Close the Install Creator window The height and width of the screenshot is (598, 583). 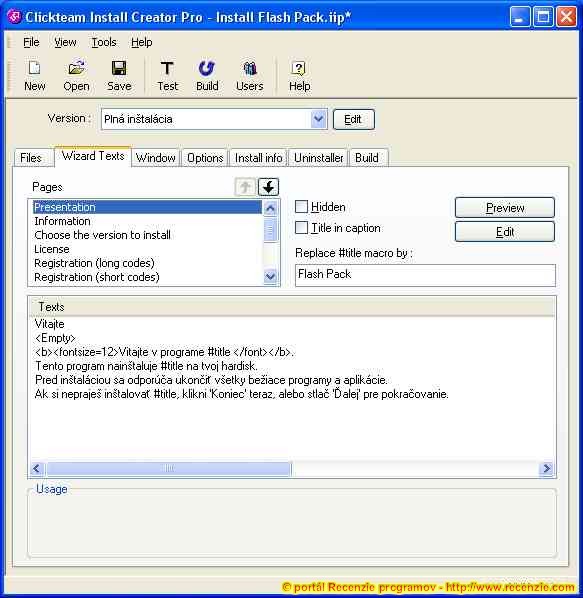[x=566, y=17]
